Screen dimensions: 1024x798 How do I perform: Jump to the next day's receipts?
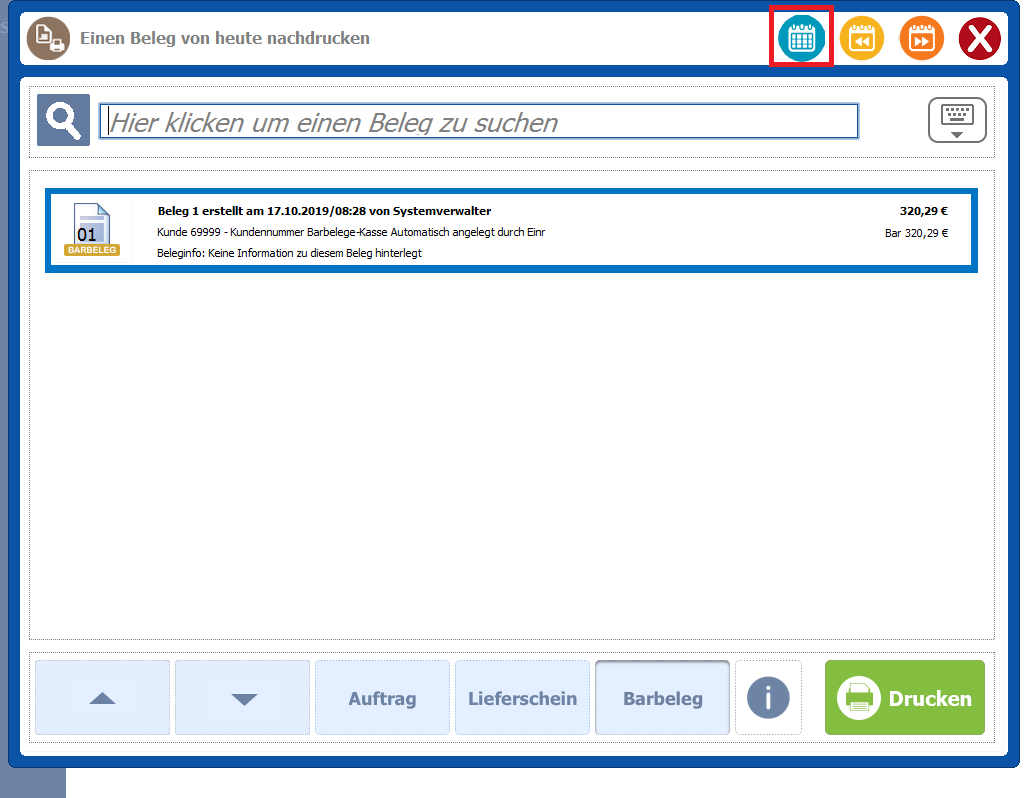pos(921,39)
